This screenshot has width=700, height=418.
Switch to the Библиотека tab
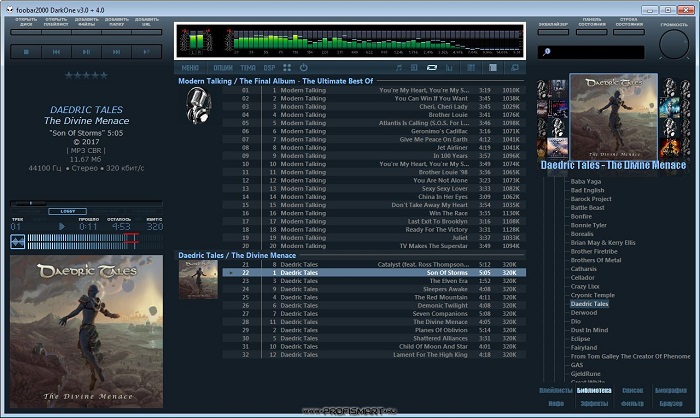point(594,390)
